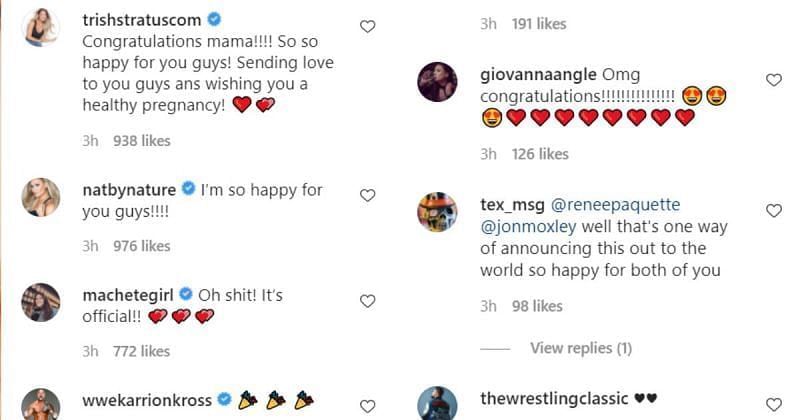Like the trishstratuscom comment with heart icon
Screen dimensions: 800x420
[x=367, y=27]
